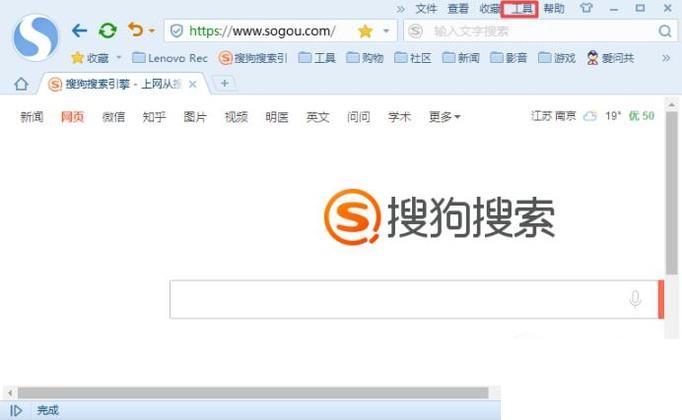
Task: Click the 搜狗搜索 logo
Action: click(x=439, y=217)
